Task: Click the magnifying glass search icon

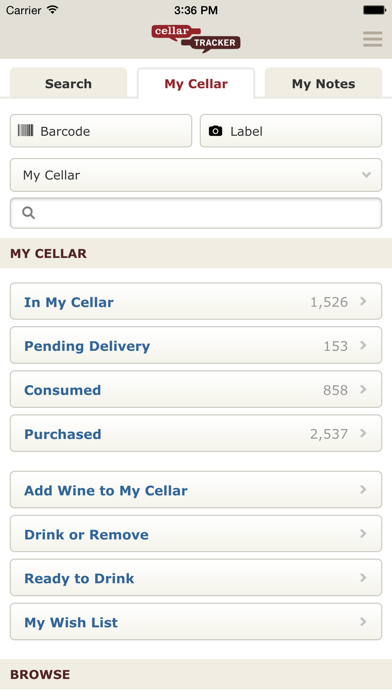Action: click(29, 213)
